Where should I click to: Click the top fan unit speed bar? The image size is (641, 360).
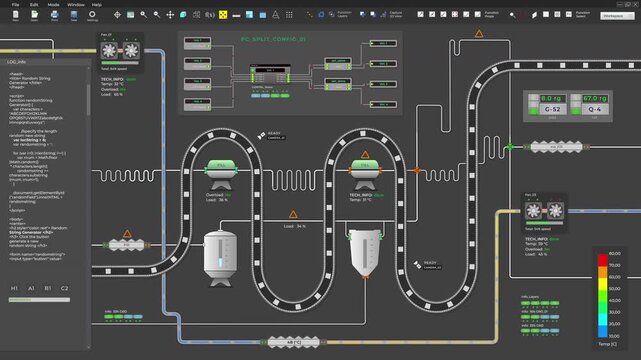coord(120,63)
